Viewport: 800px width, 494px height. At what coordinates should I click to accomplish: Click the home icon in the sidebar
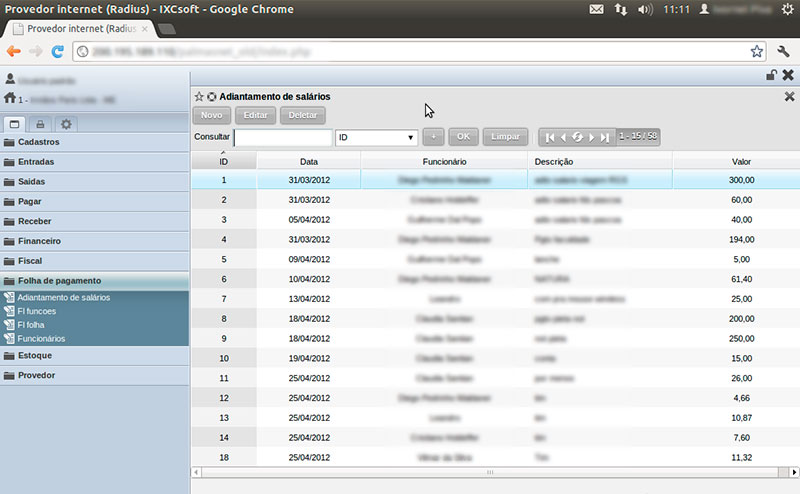(10, 98)
